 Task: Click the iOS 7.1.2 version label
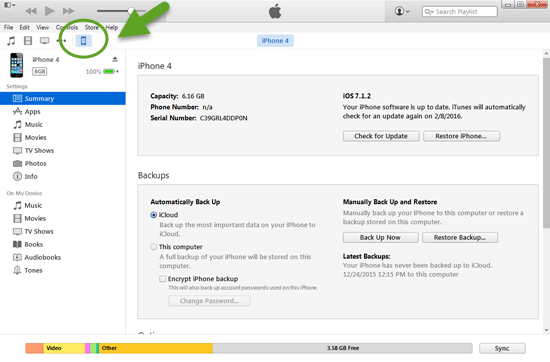pos(357,96)
